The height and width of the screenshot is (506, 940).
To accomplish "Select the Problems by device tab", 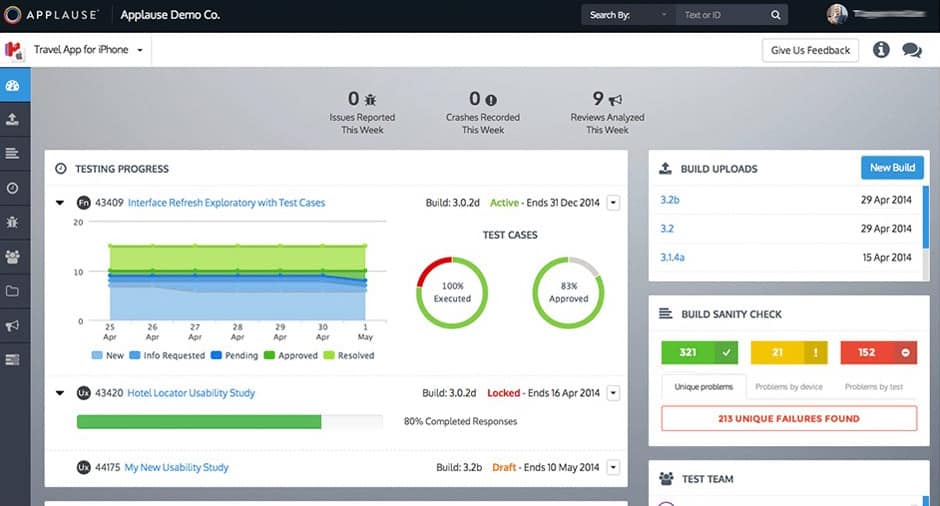I will [x=789, y=387].
